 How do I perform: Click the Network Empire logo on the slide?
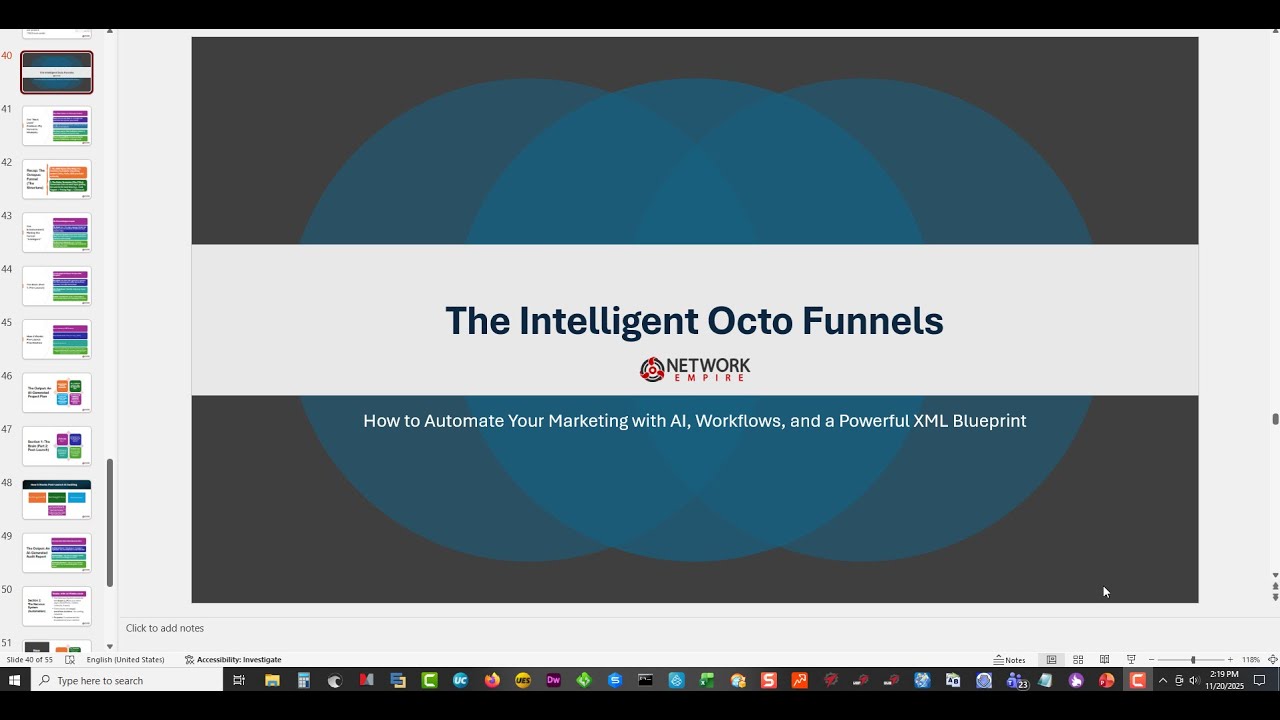point(695,369)
